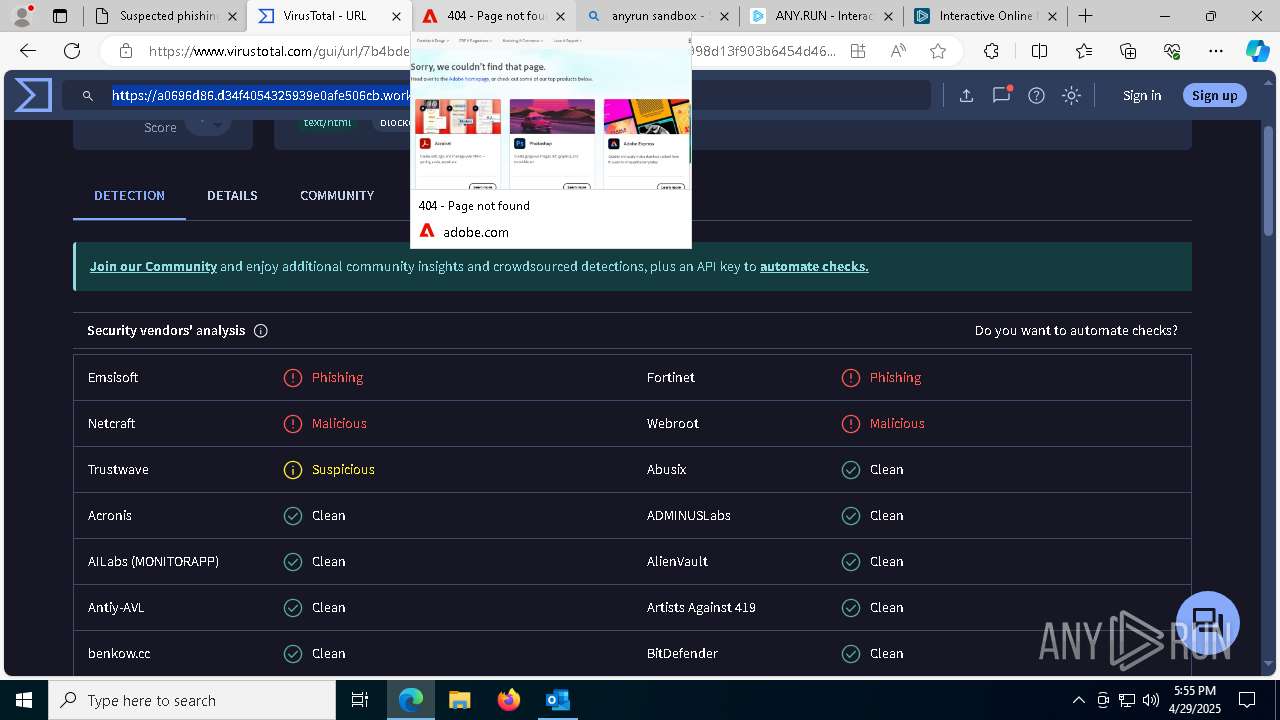Screen dimensions: 1280x720
Task: Open a new browser tab with plus button
Action: 1085,16
